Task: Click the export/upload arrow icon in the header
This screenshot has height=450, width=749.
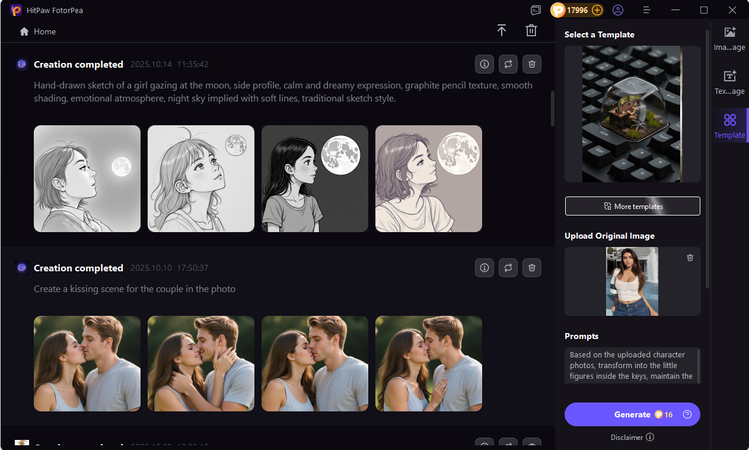Action: point(501,31)
